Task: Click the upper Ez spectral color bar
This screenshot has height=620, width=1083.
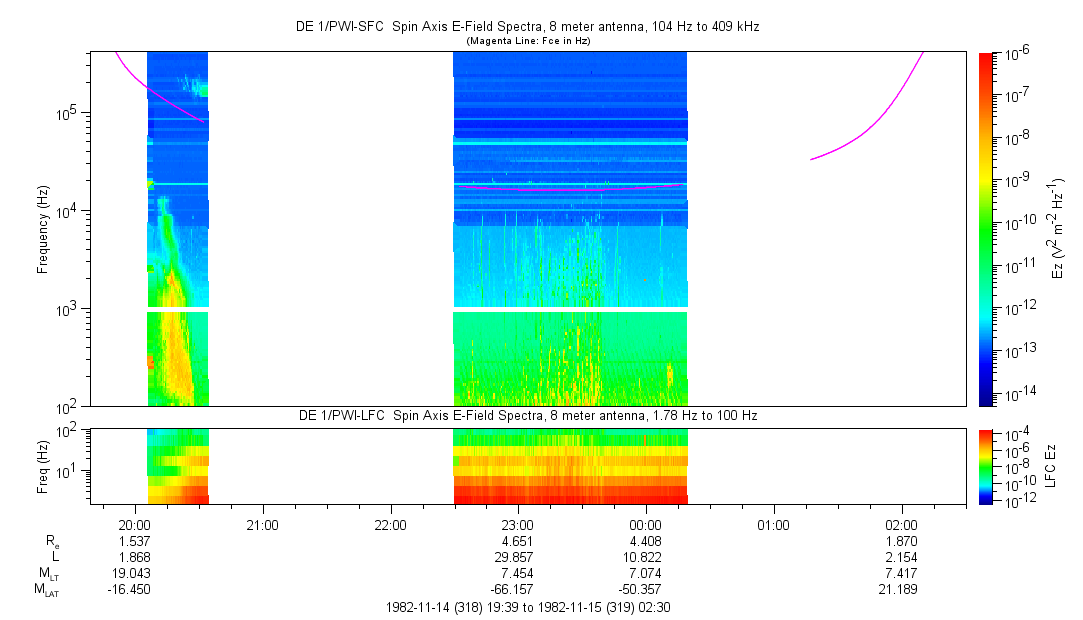Action: [x=986, y=228]
